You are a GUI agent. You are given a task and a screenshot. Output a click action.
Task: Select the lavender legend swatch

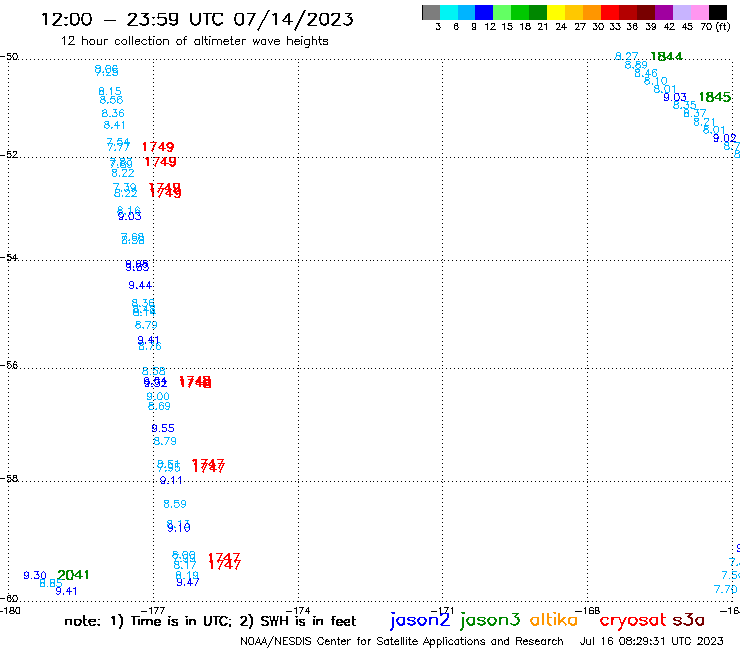tap(681, 12)
